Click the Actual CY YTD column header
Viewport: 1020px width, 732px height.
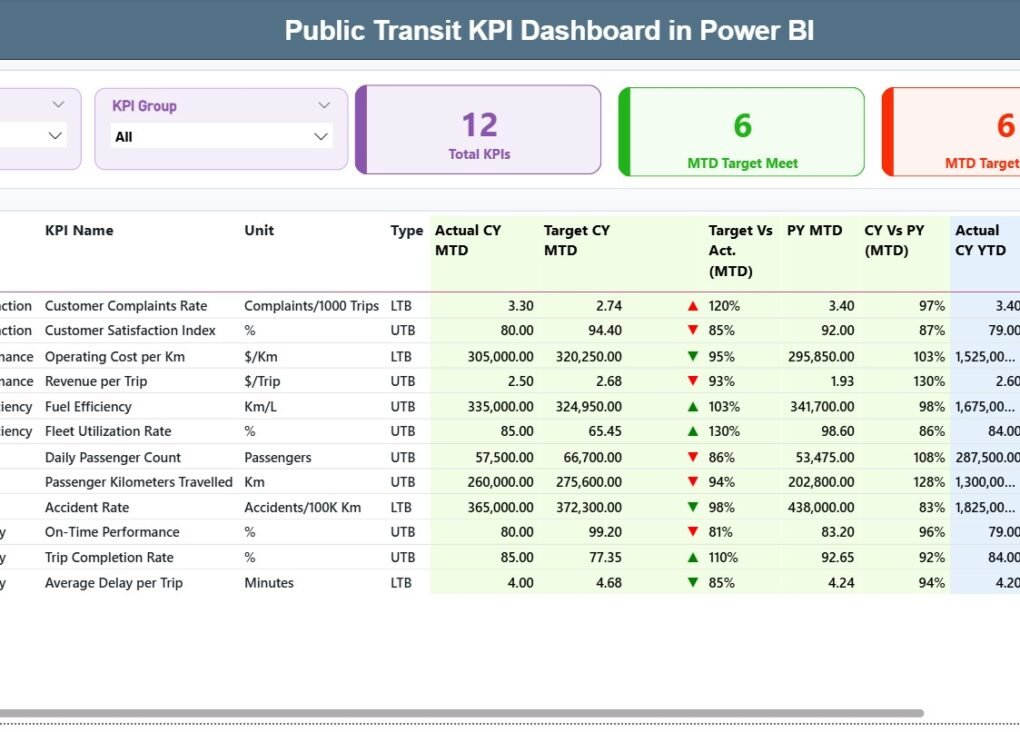coord(983,240)
